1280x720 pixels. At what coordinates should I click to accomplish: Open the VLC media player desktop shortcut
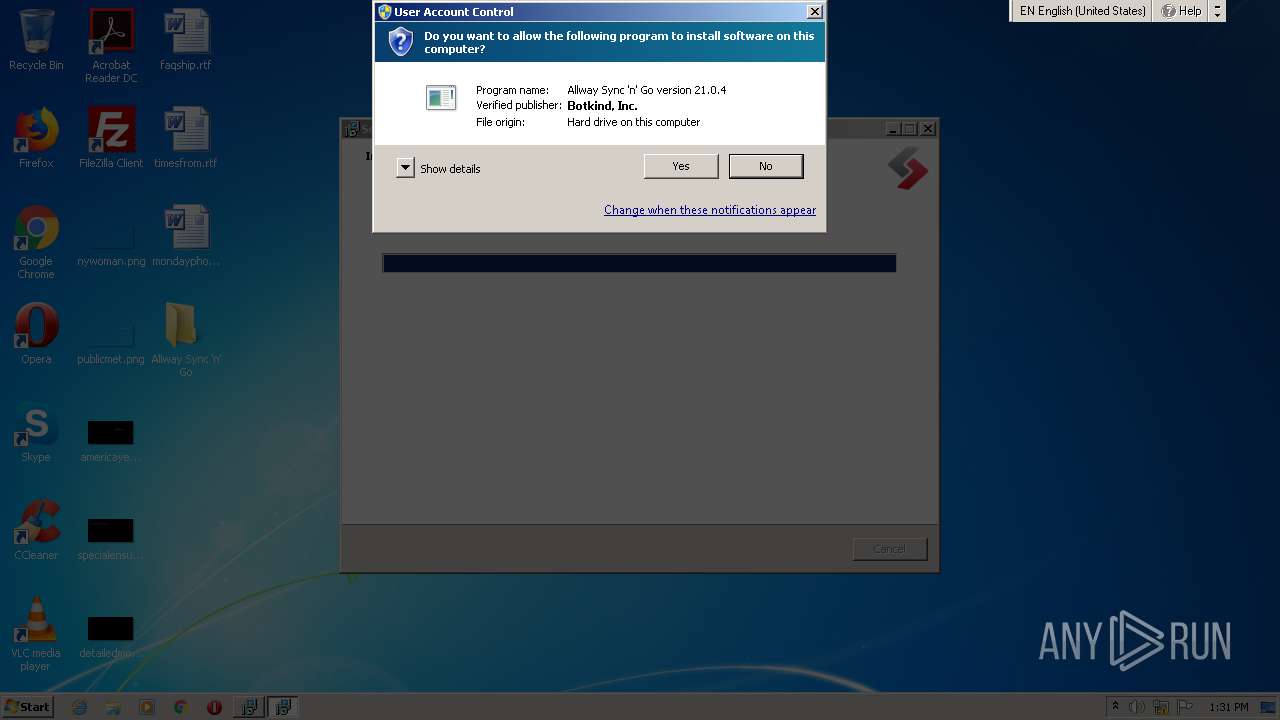pyautogui.click(x=36, y=634)
